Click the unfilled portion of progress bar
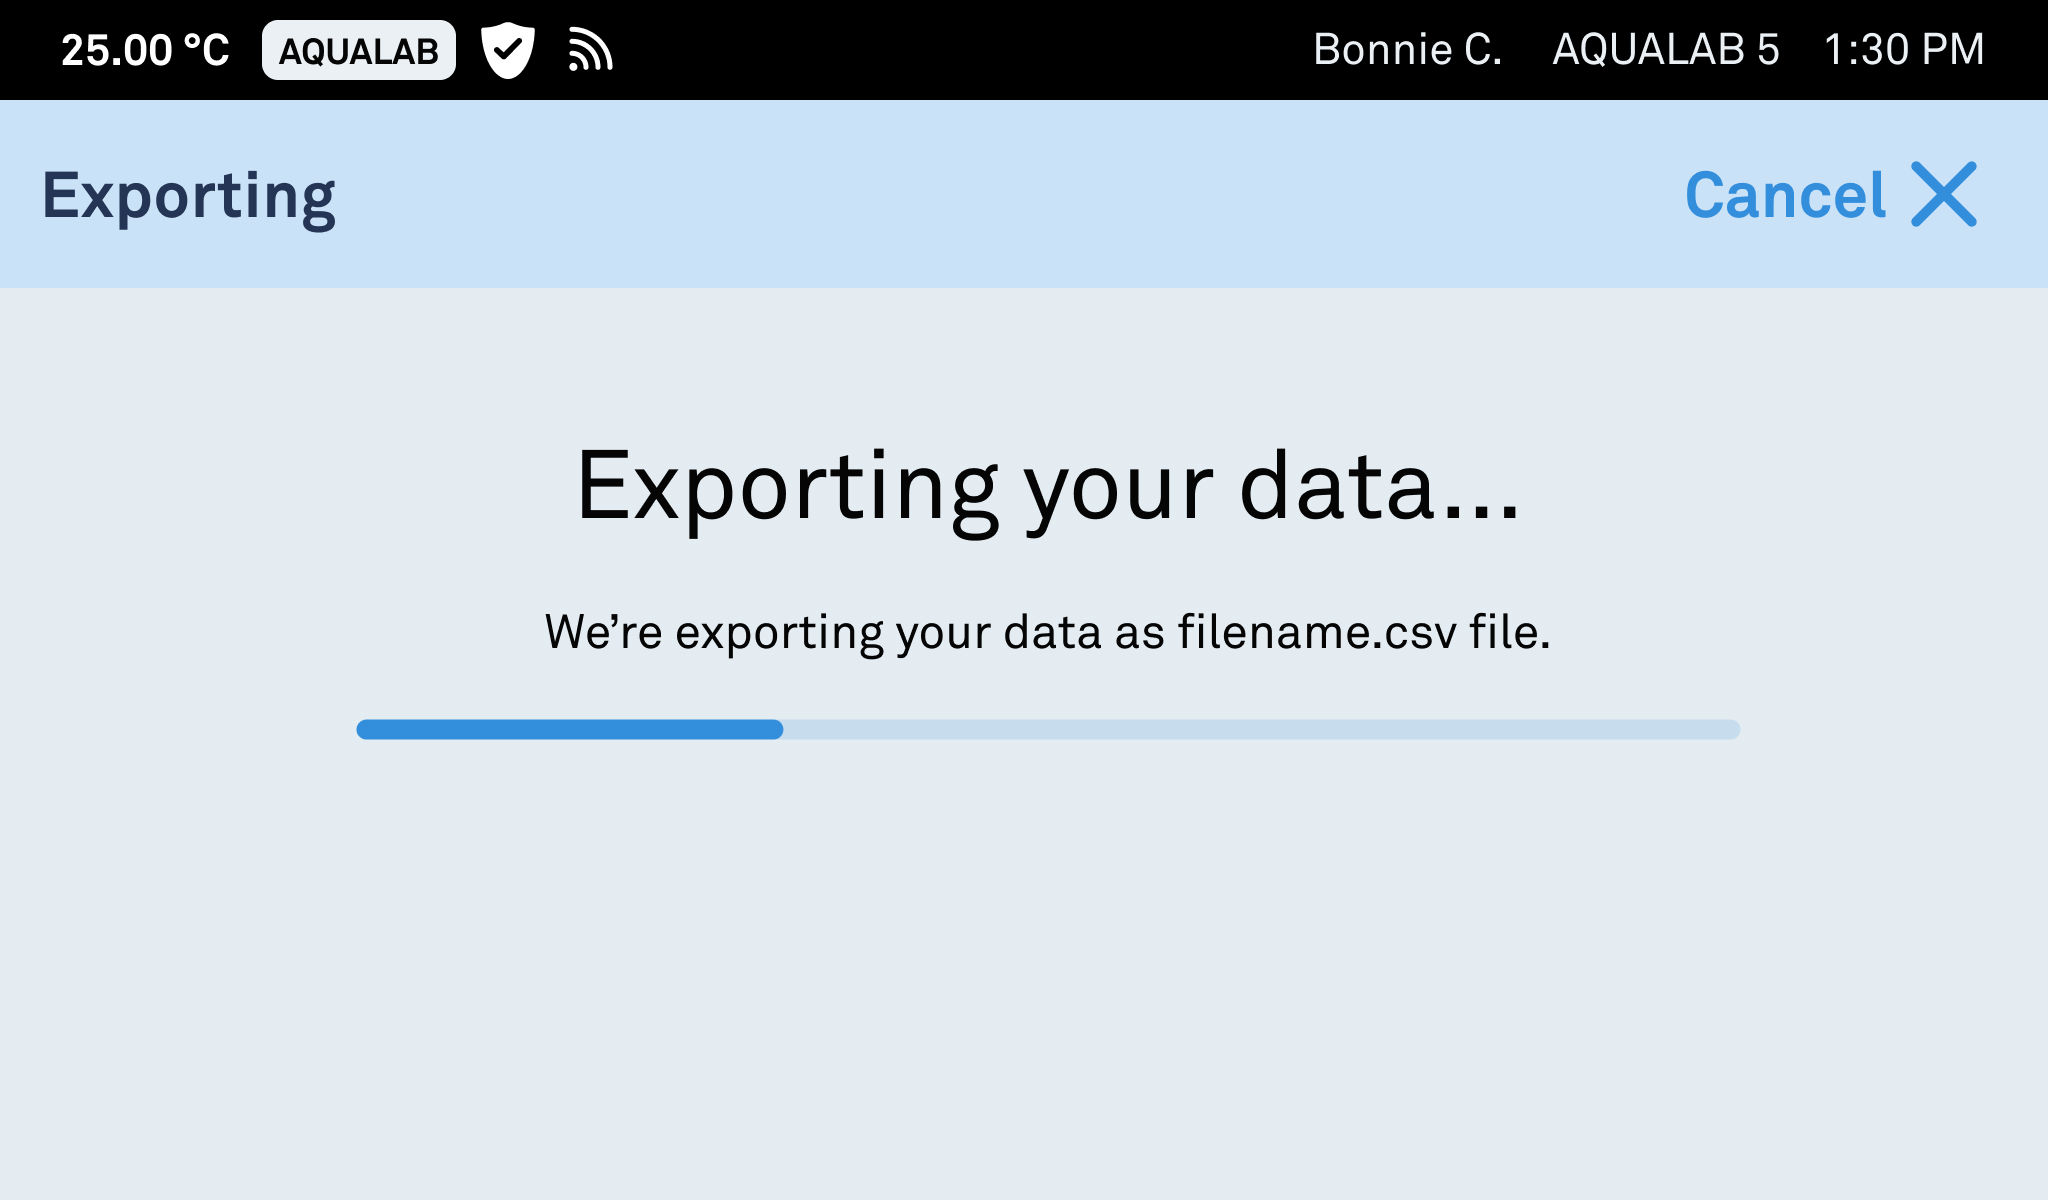 tap(1262, 729)
